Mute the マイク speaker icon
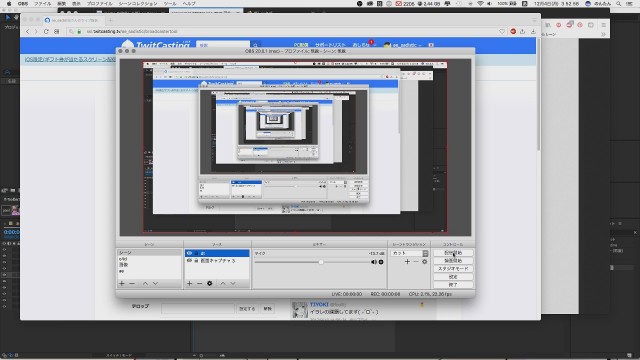 click(373, 262)
